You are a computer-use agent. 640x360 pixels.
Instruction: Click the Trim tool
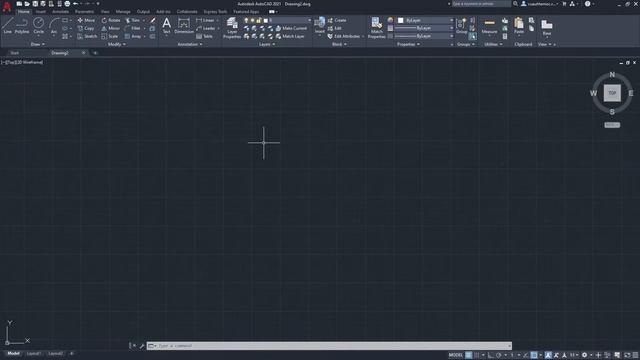[x=133, y=20]
